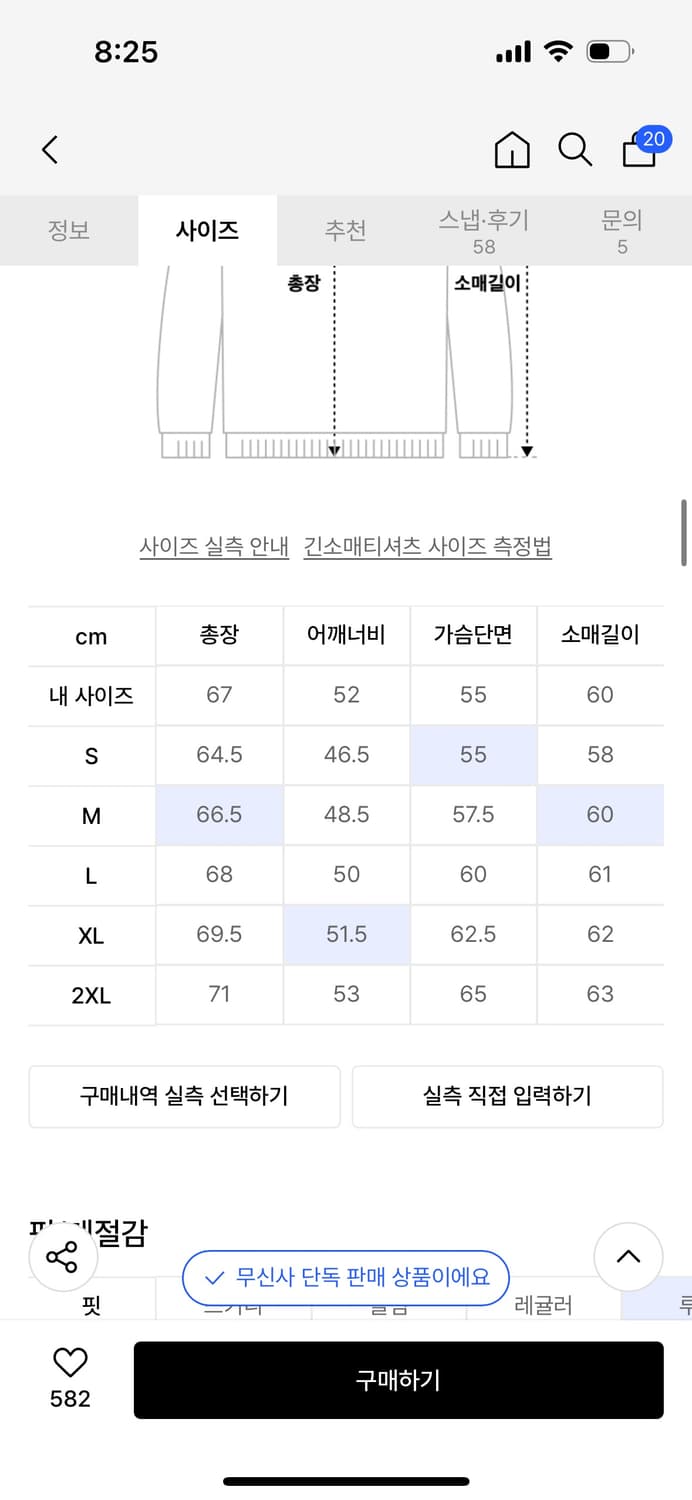
Task: Select the M size row label
Action: pos(91,816)
